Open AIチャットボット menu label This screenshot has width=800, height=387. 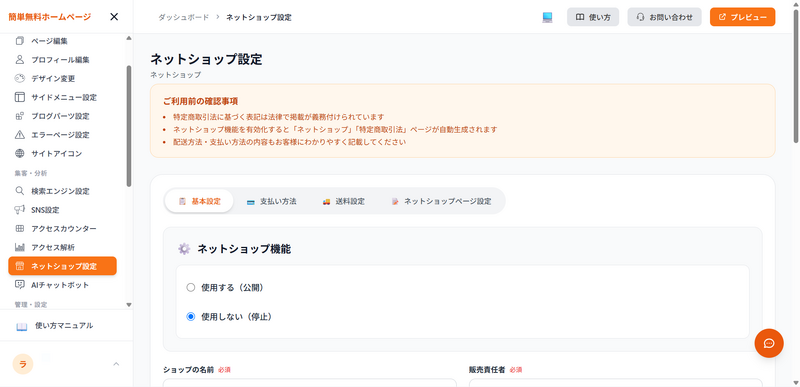(x=60, y=285)
